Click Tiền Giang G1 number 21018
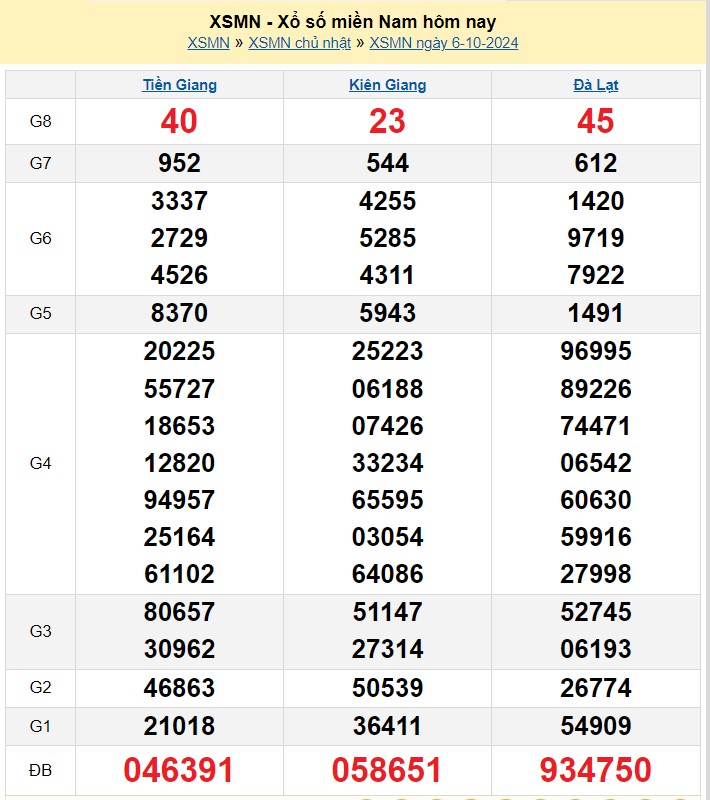 pos(179,726)
